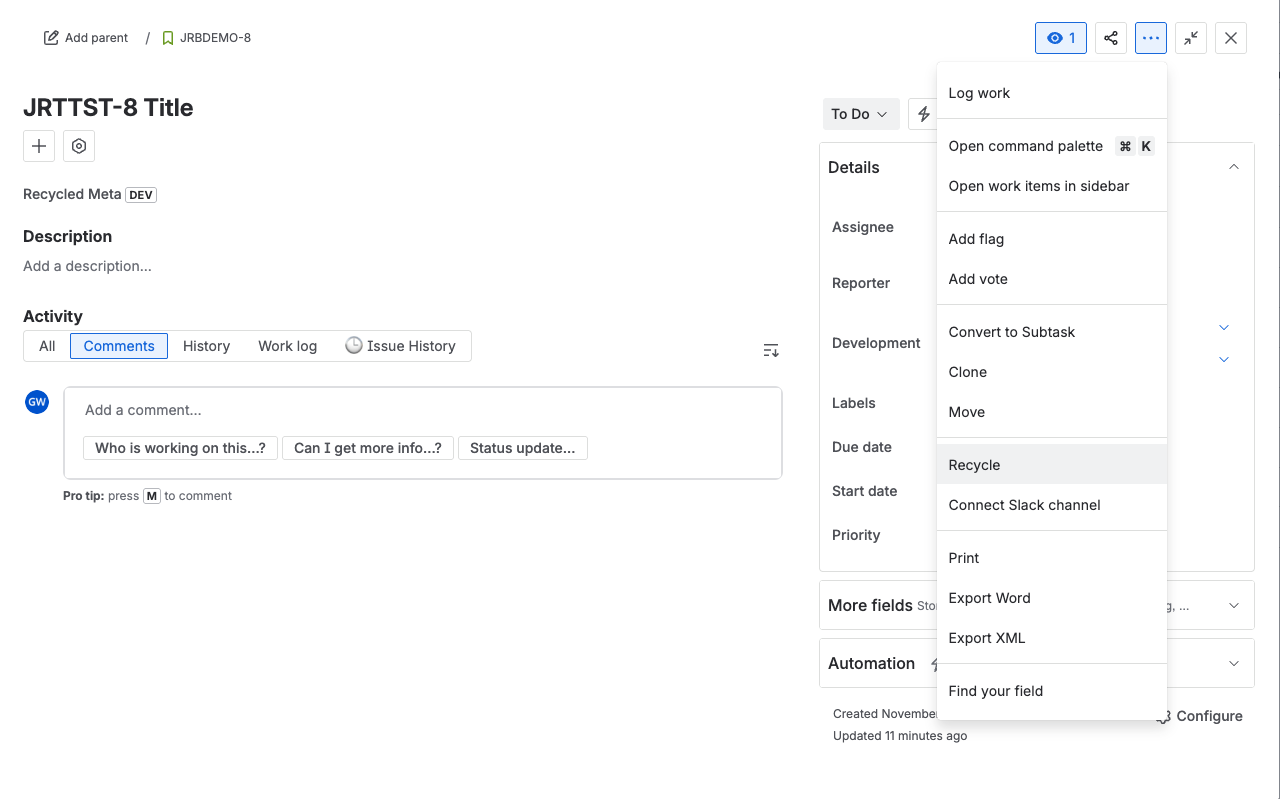The height and width of the screenshot is (799, 1280).
Task: Choose Clone in the actions menu
Action: pos(968,372)
